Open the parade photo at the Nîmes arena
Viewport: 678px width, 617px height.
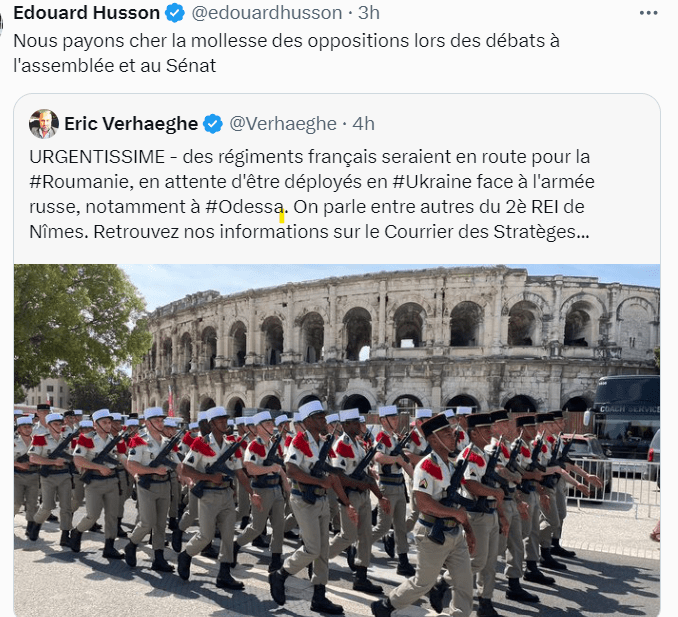pos(337,440)
